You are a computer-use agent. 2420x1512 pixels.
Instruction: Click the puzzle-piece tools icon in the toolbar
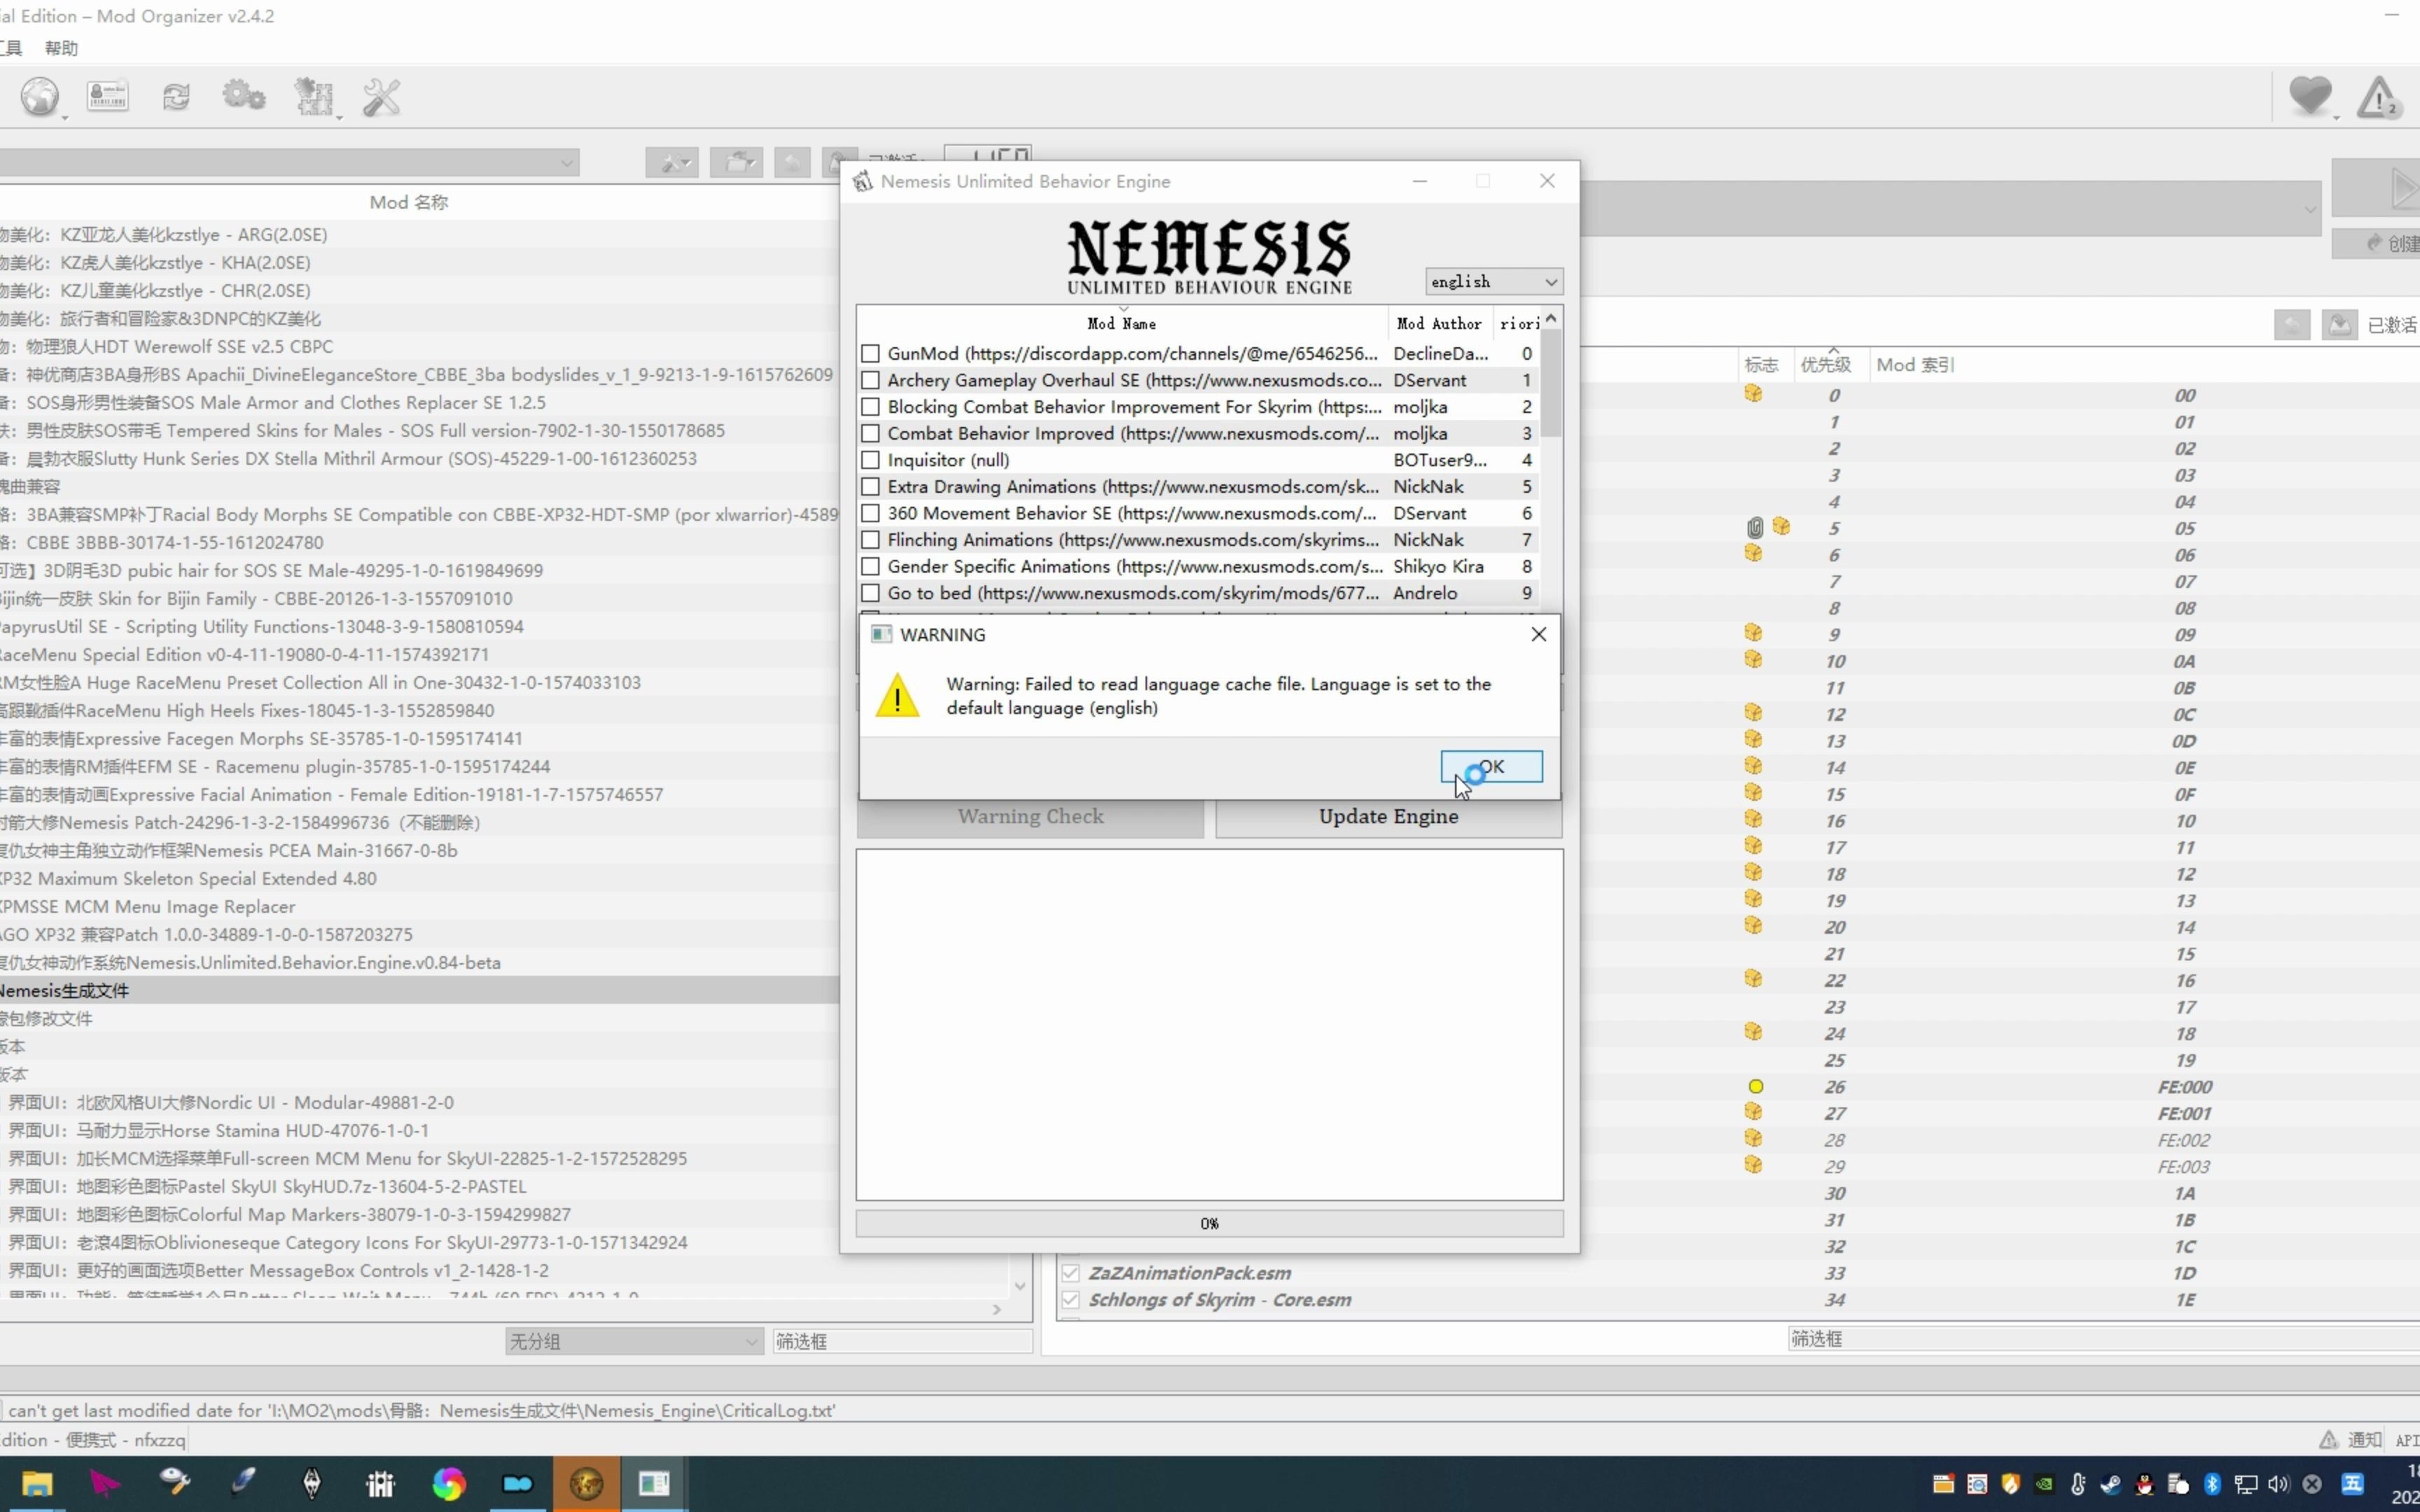click(x=313, y=97)
